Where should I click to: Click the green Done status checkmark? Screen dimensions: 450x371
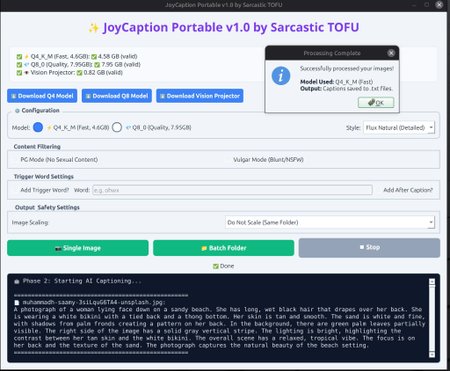[216, 266]
